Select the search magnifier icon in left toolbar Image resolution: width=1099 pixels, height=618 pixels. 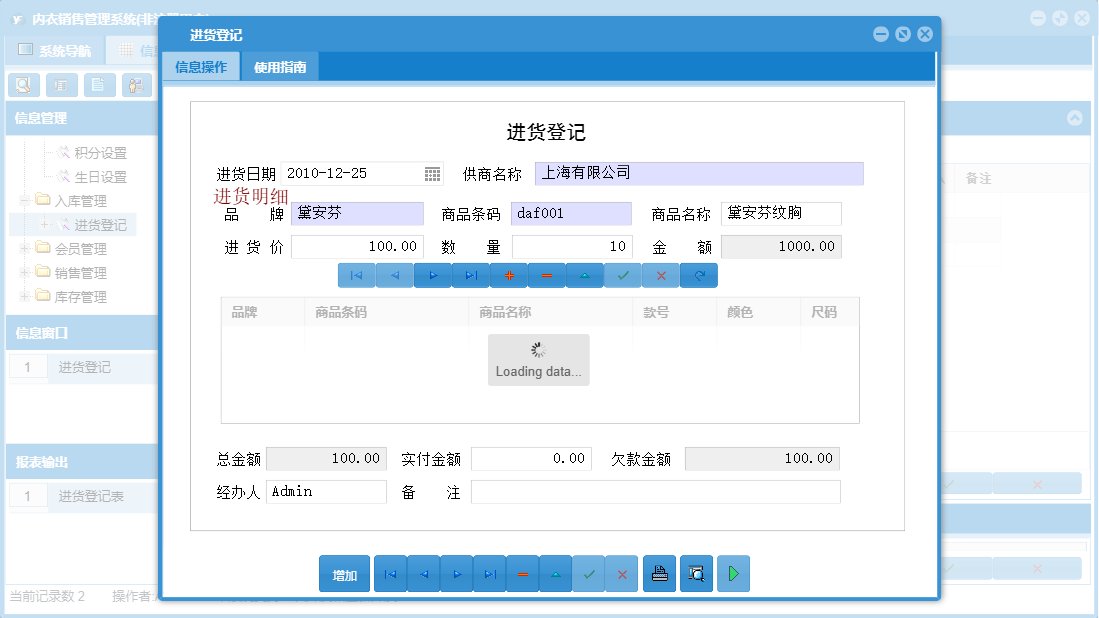tap(23, 85)
